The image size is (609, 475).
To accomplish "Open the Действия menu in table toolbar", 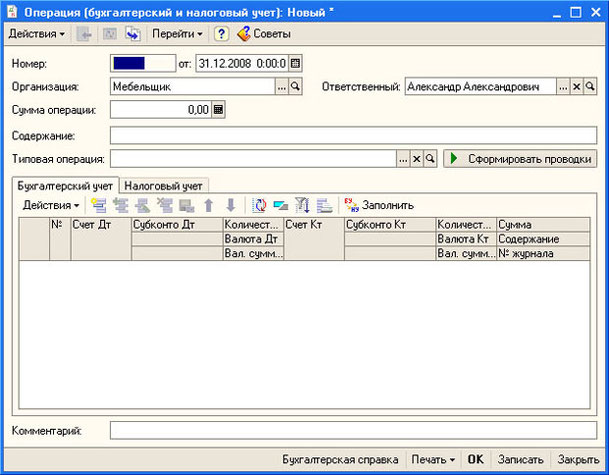I will [x=51, y=205].
